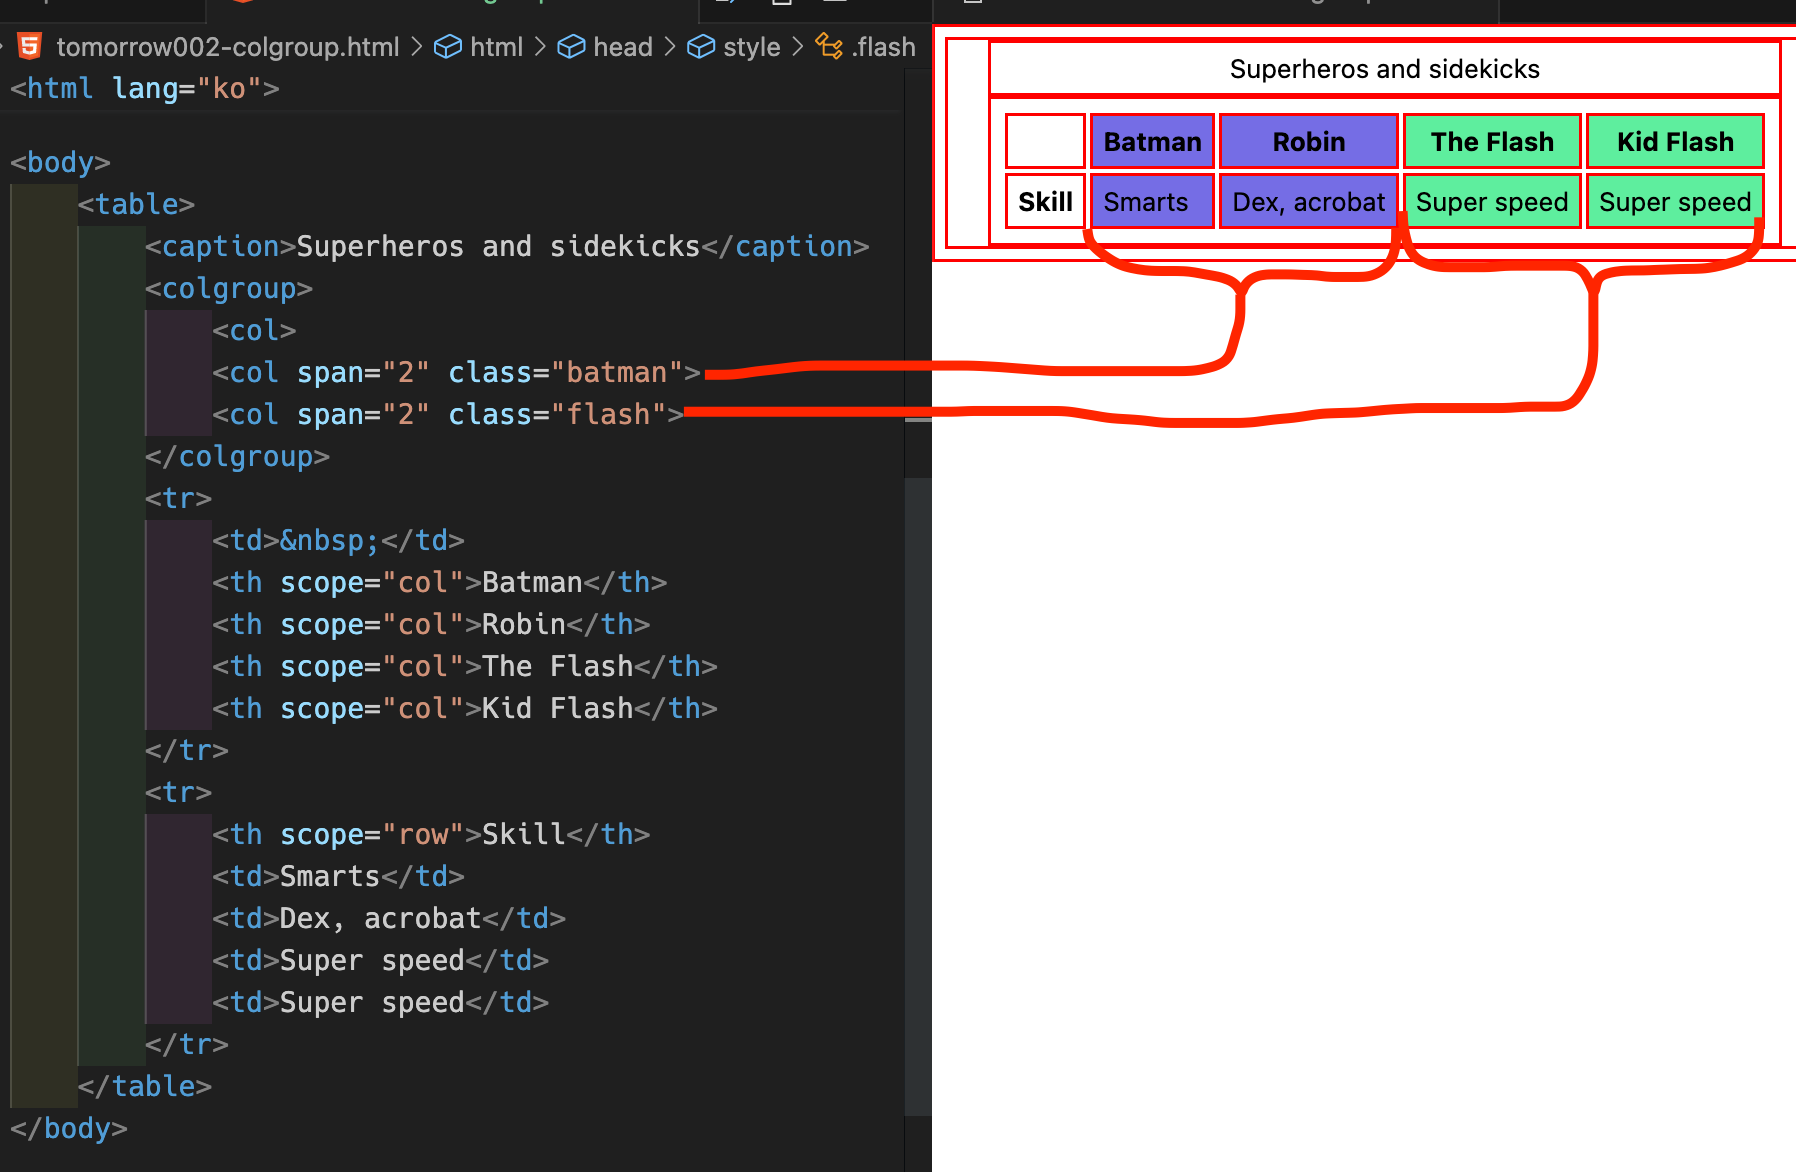Screen dimensions: 1796x1172
Task: Click the <td>Smarts</td> code line
Action: click(x=338, y=876)
